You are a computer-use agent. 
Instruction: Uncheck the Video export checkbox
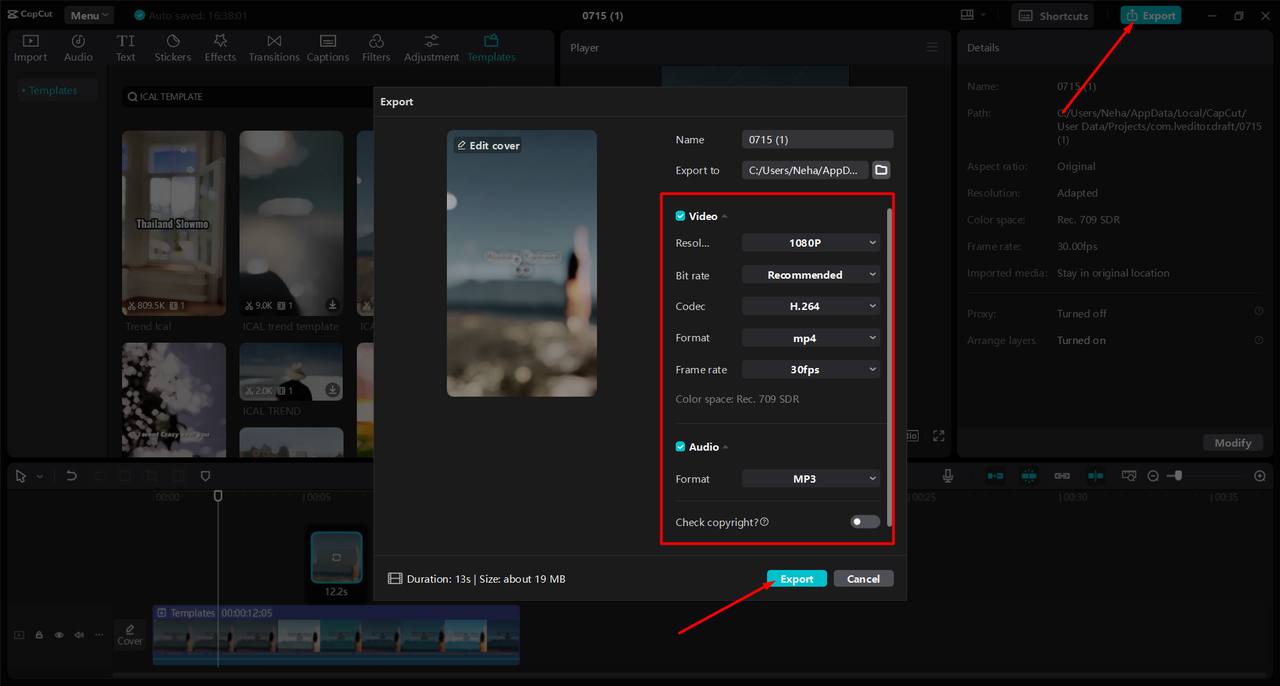tap(680, 216)
